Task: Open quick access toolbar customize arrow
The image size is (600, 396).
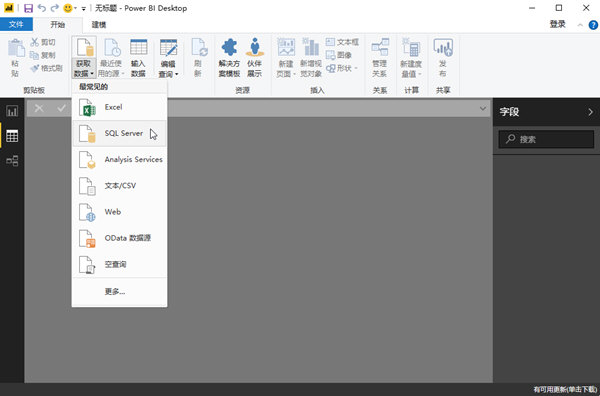Action: 84,8
